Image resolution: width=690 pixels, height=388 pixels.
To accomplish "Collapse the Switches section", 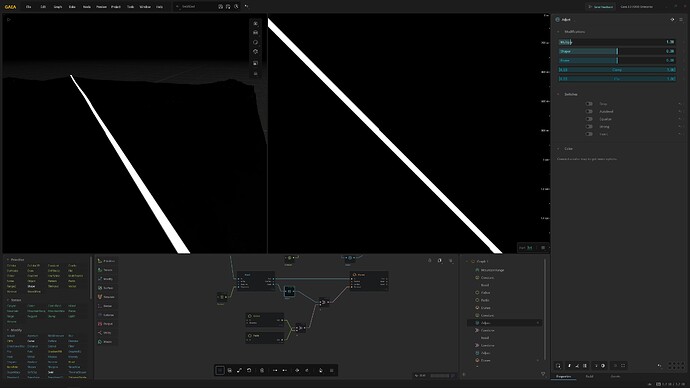I will click(558, 94).
